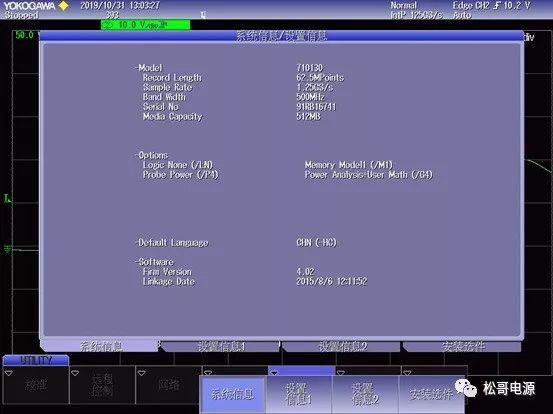553x414 pixels.
Task: Expand the highlighted triangle above 设置信息1 soft key
Action: [x=274, y=373]
